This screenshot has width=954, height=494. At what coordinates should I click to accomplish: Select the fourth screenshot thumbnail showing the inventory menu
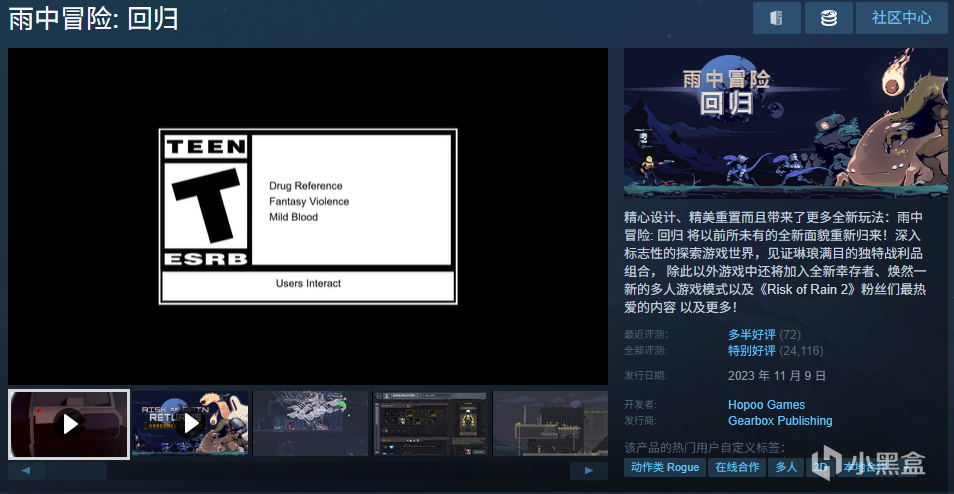click(430, 423)
